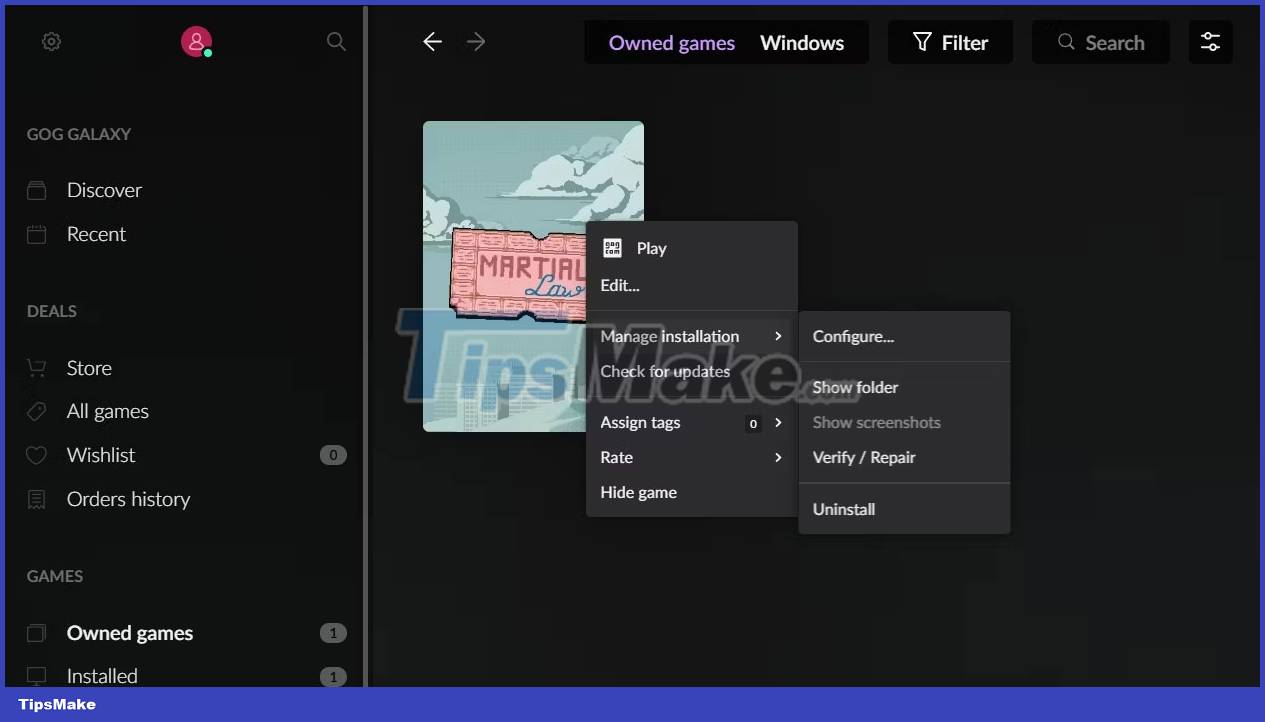The width and height of the screenshot is (1265, 722).
Task: Switch to the Owned games tab
Action: coord(671,42)
